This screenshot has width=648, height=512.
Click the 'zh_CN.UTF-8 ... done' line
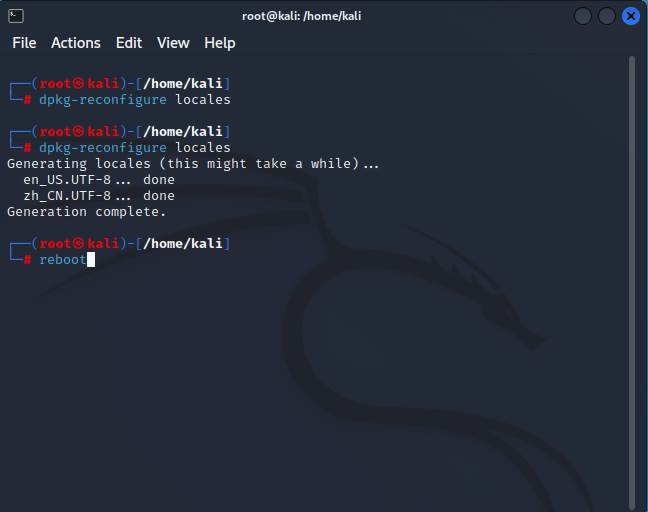tap(99, 195)
